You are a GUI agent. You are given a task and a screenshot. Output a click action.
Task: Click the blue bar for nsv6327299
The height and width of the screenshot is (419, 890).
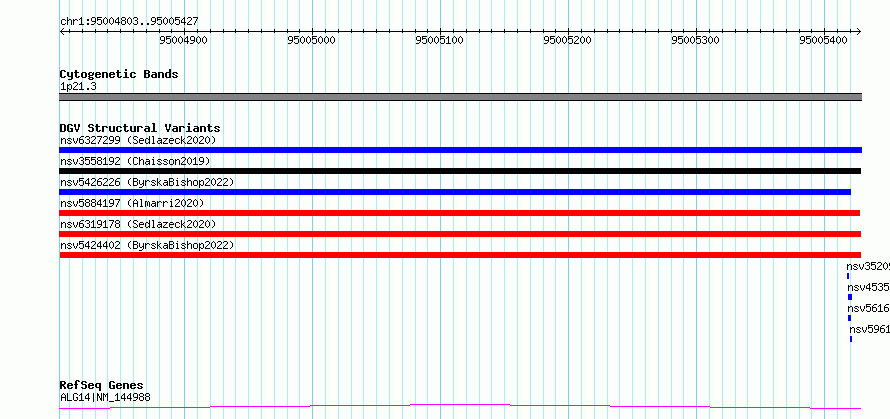click(x=460, y=150)
